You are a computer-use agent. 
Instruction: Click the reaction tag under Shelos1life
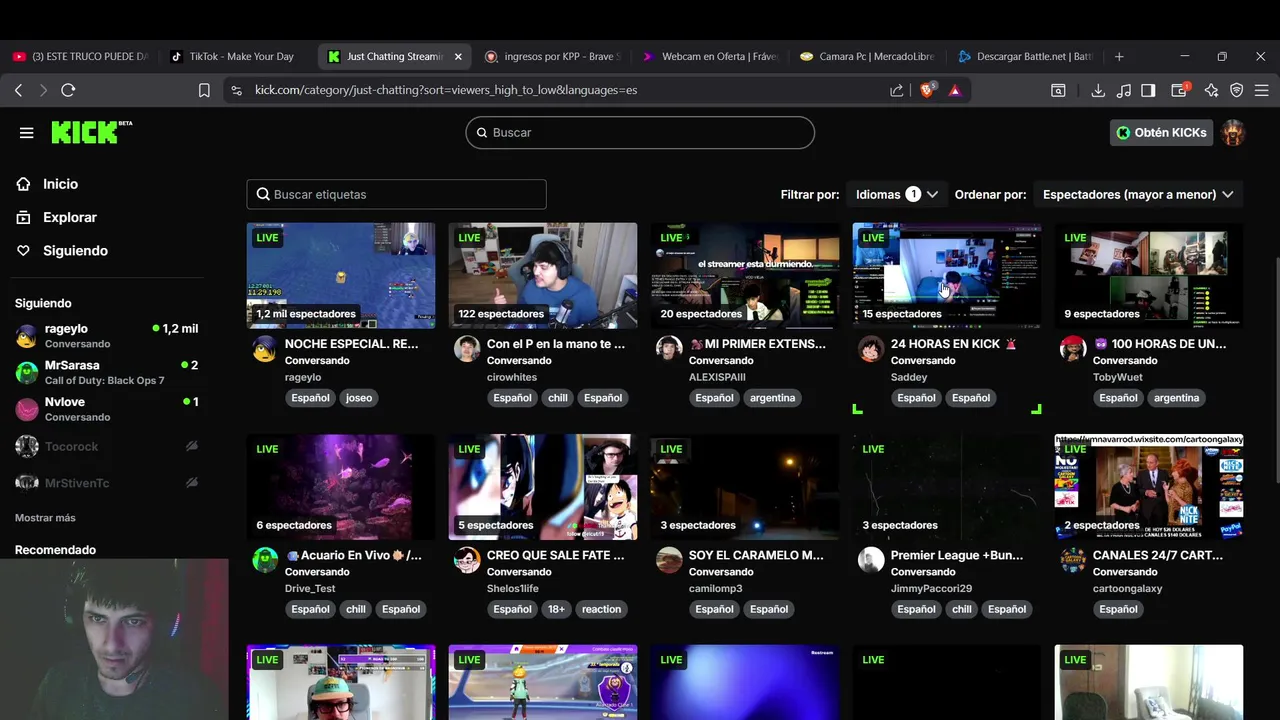point(601,609)
